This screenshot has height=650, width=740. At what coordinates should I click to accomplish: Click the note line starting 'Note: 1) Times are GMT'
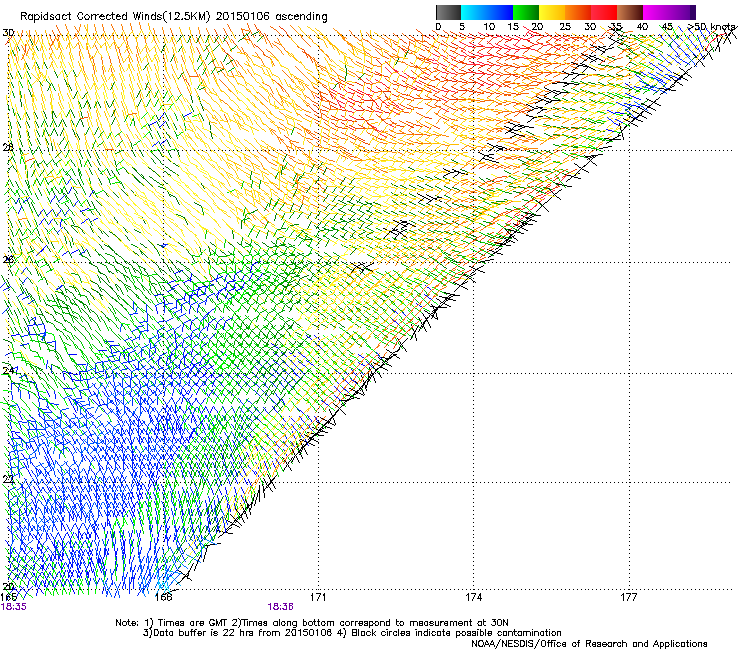click(311, 623)
